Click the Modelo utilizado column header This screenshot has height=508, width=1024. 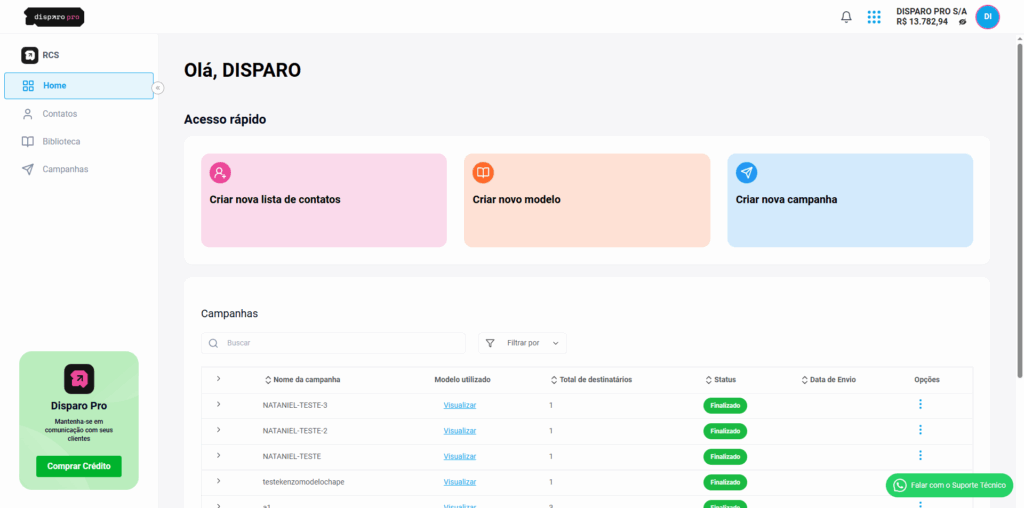coord(462,379)
